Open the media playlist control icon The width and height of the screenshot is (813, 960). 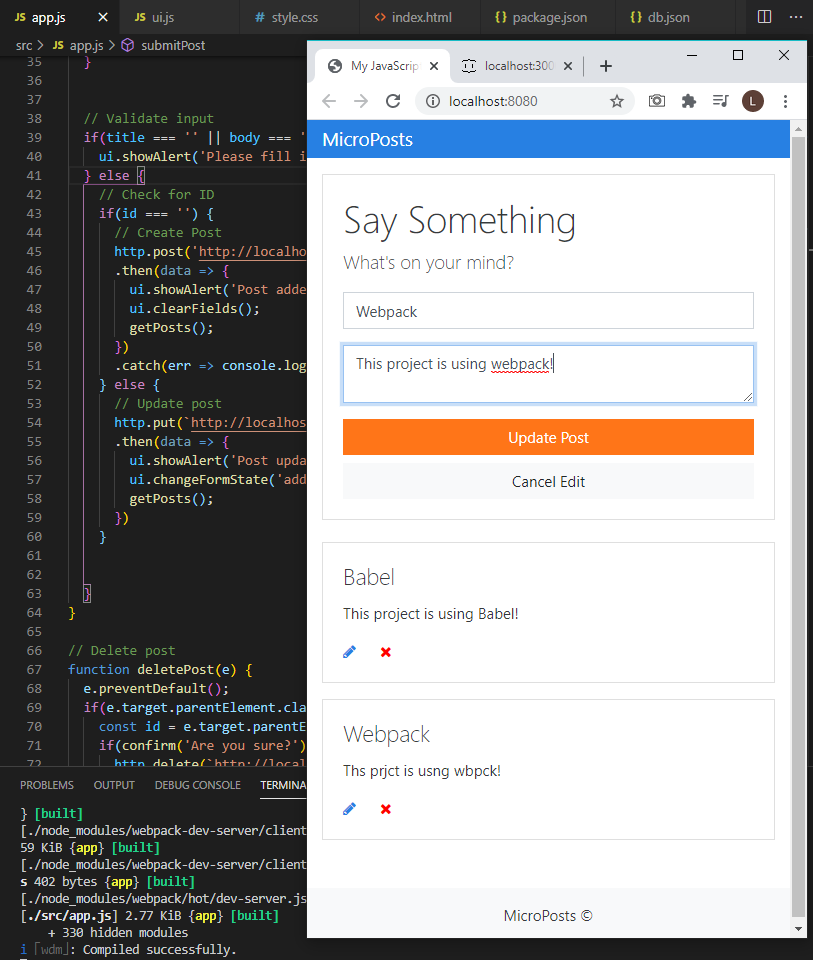pyautogui.click(x=721, y=100)
